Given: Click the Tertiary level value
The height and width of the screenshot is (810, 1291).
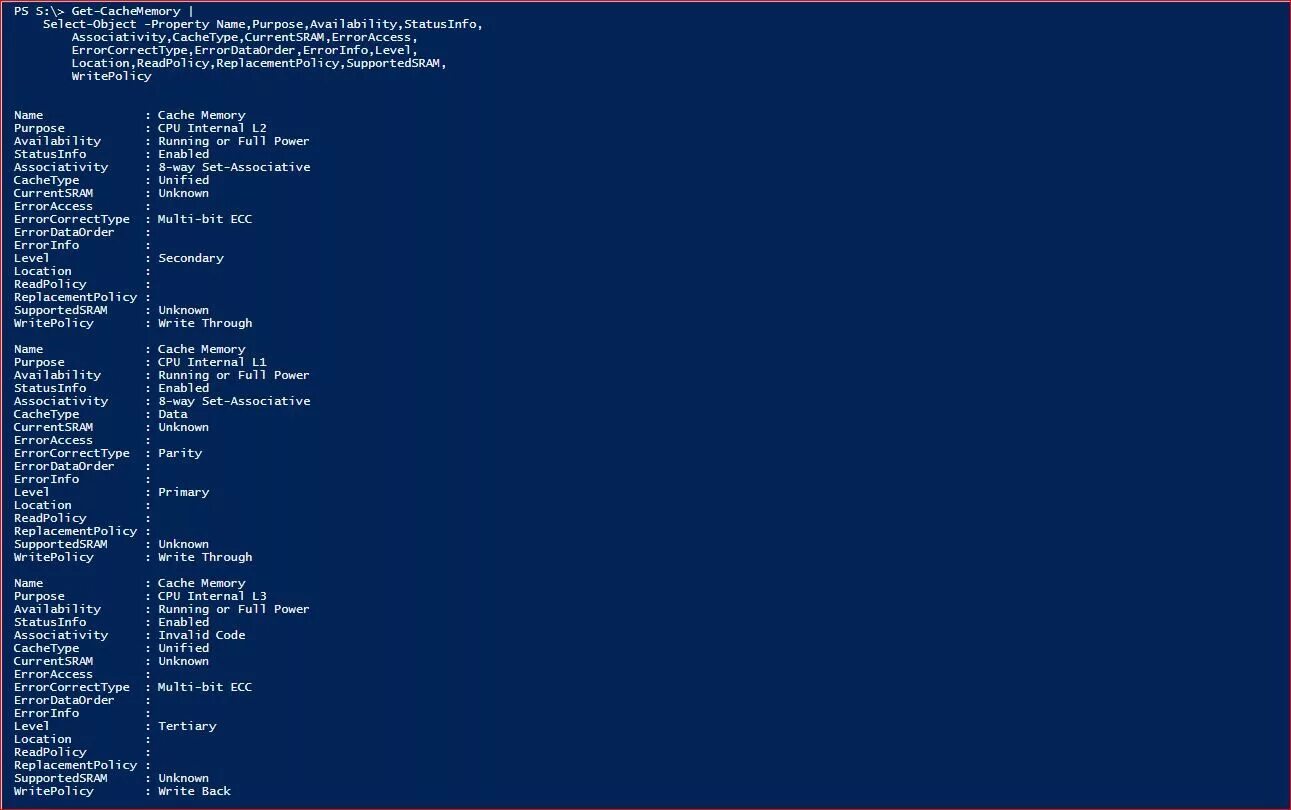Looking at the screenshot, I should click(187, 726).
